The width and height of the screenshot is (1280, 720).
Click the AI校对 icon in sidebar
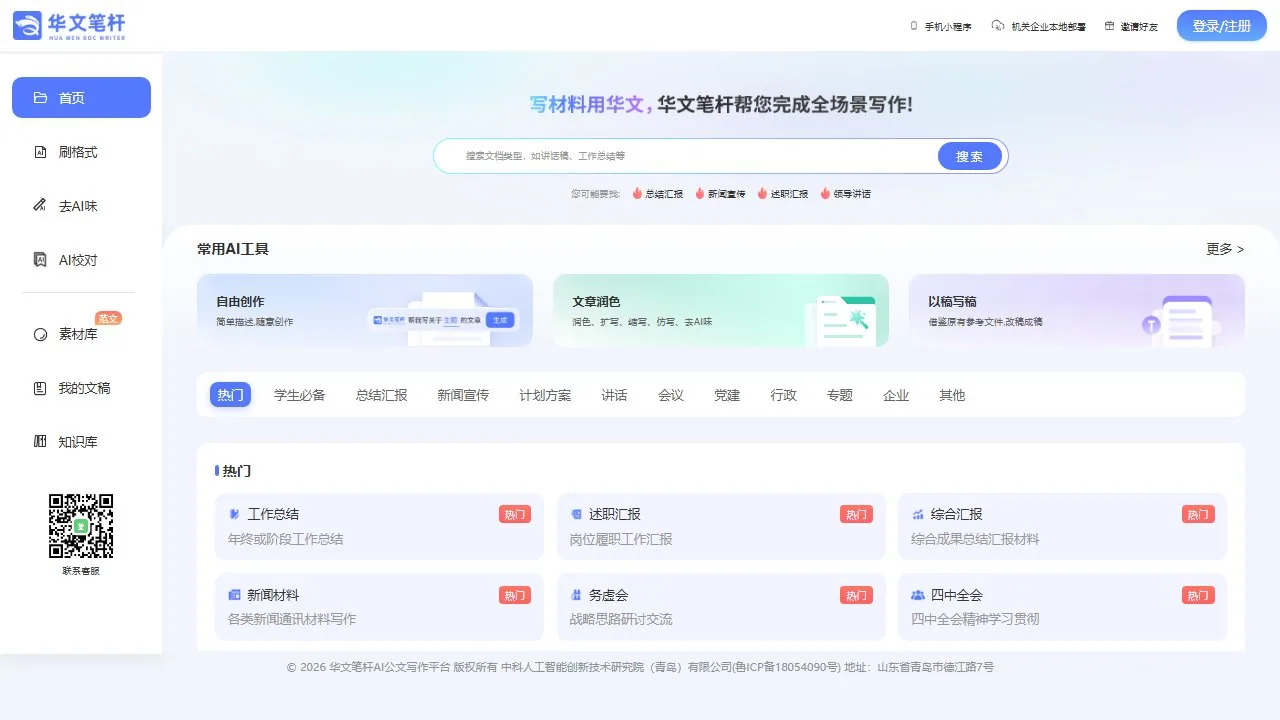40,260
